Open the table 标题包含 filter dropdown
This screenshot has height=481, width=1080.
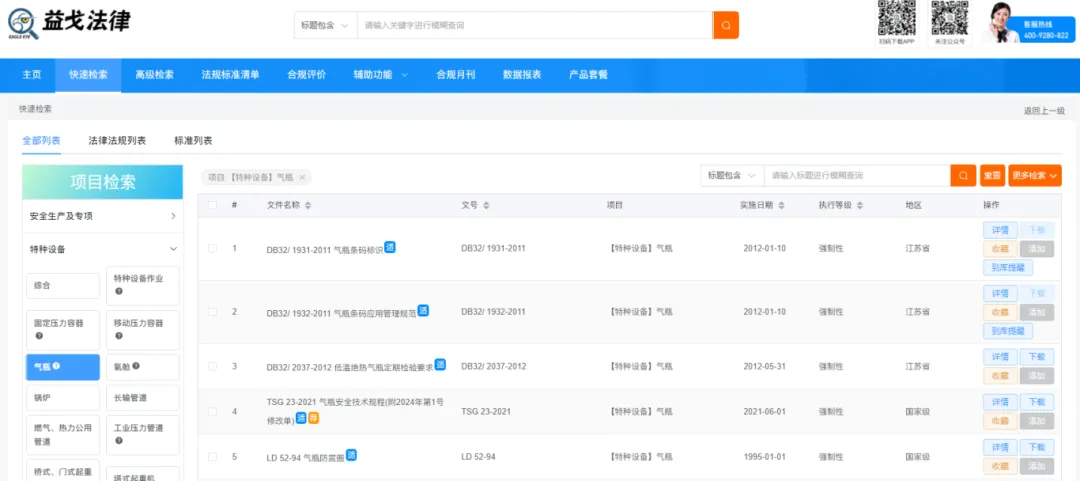[732, 176]
